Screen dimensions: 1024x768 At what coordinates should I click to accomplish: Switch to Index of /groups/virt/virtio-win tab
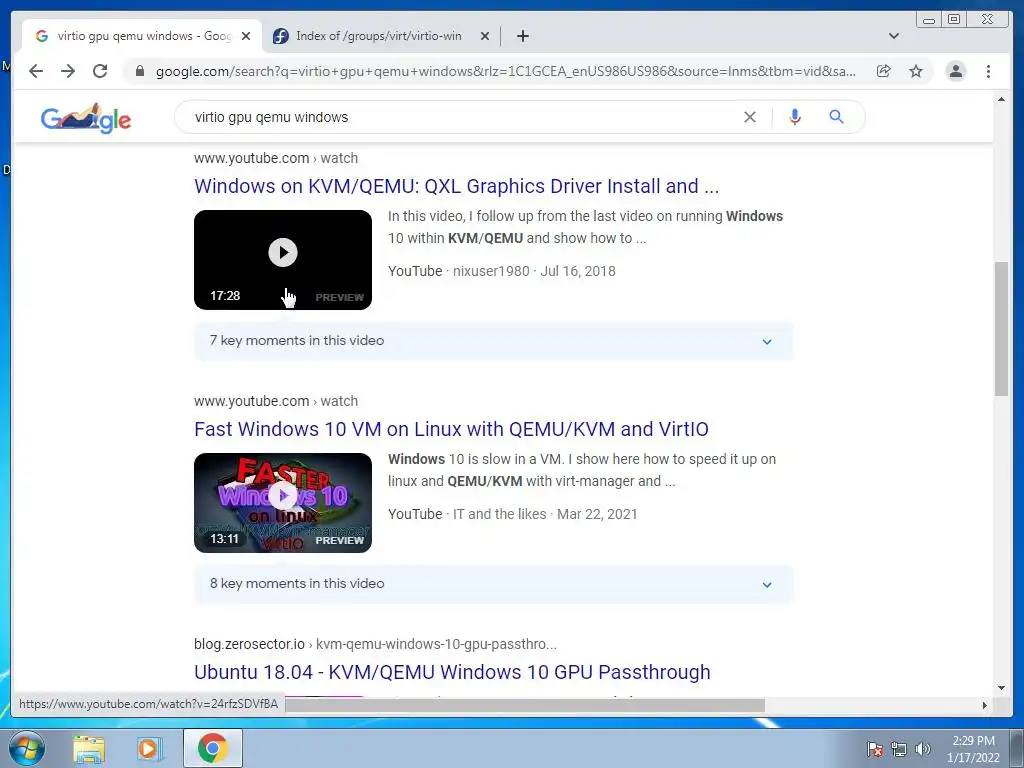coord(378,36)
